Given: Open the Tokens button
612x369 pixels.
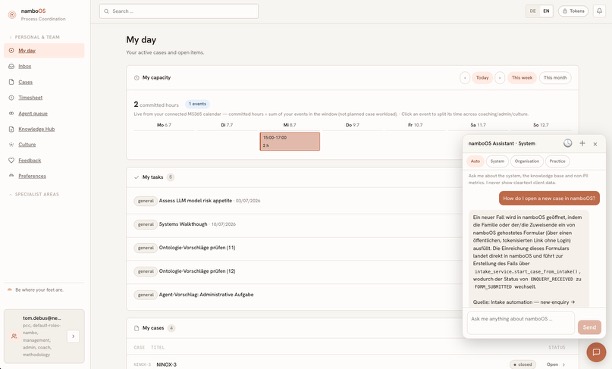Looking at the screenshot, I should click(573, 11).
